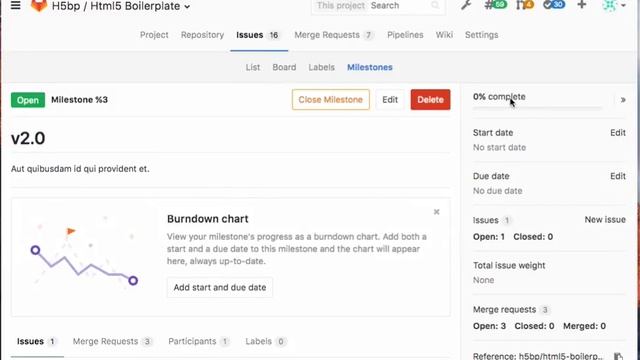640x360 pixels.
Task: Open the Settings tab
Action: point(482,35)
